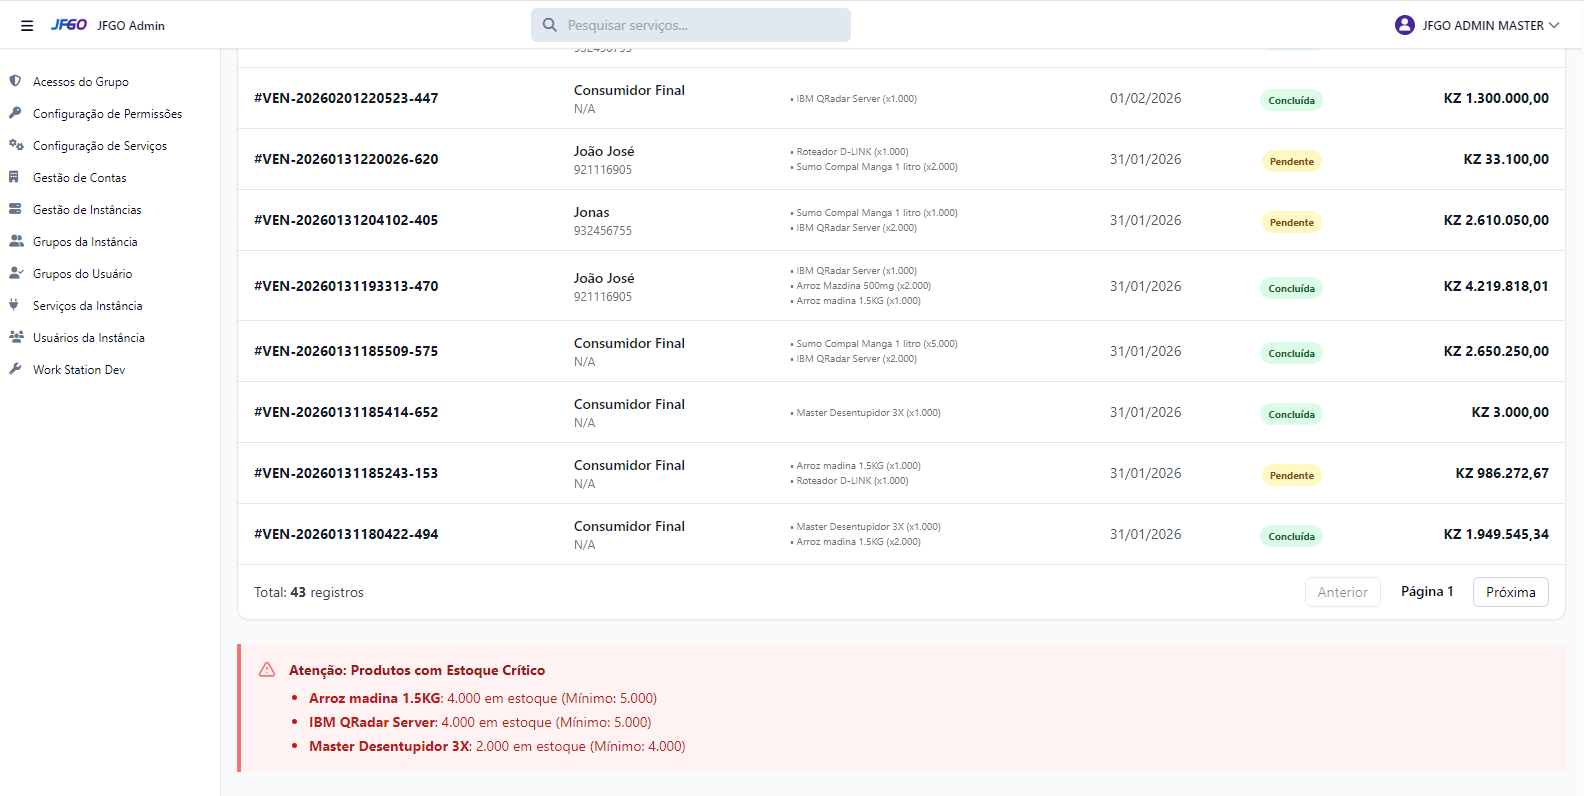Open the hamburger menu icon
Image resolution: width=1584 pixels, height=796 pixels.
(x=27, y=26)
